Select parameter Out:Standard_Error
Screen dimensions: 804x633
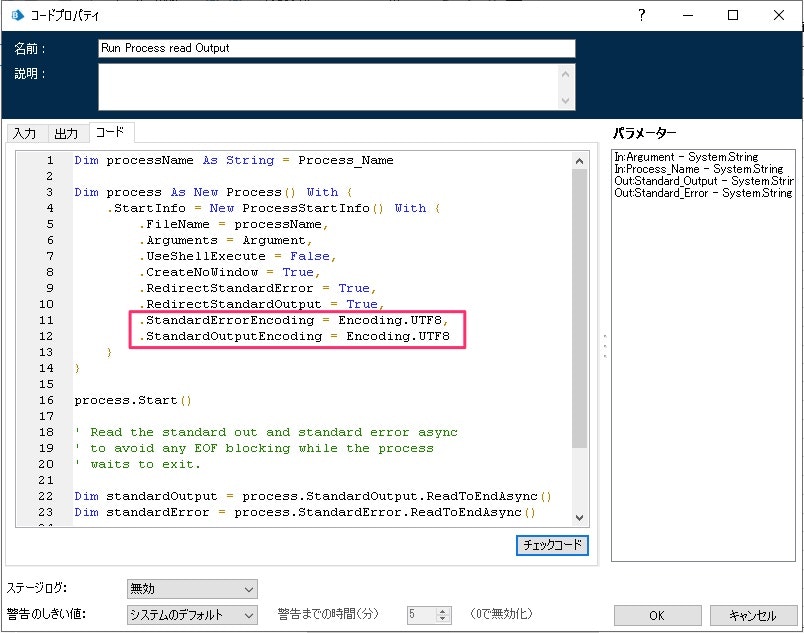coord(703,193)
